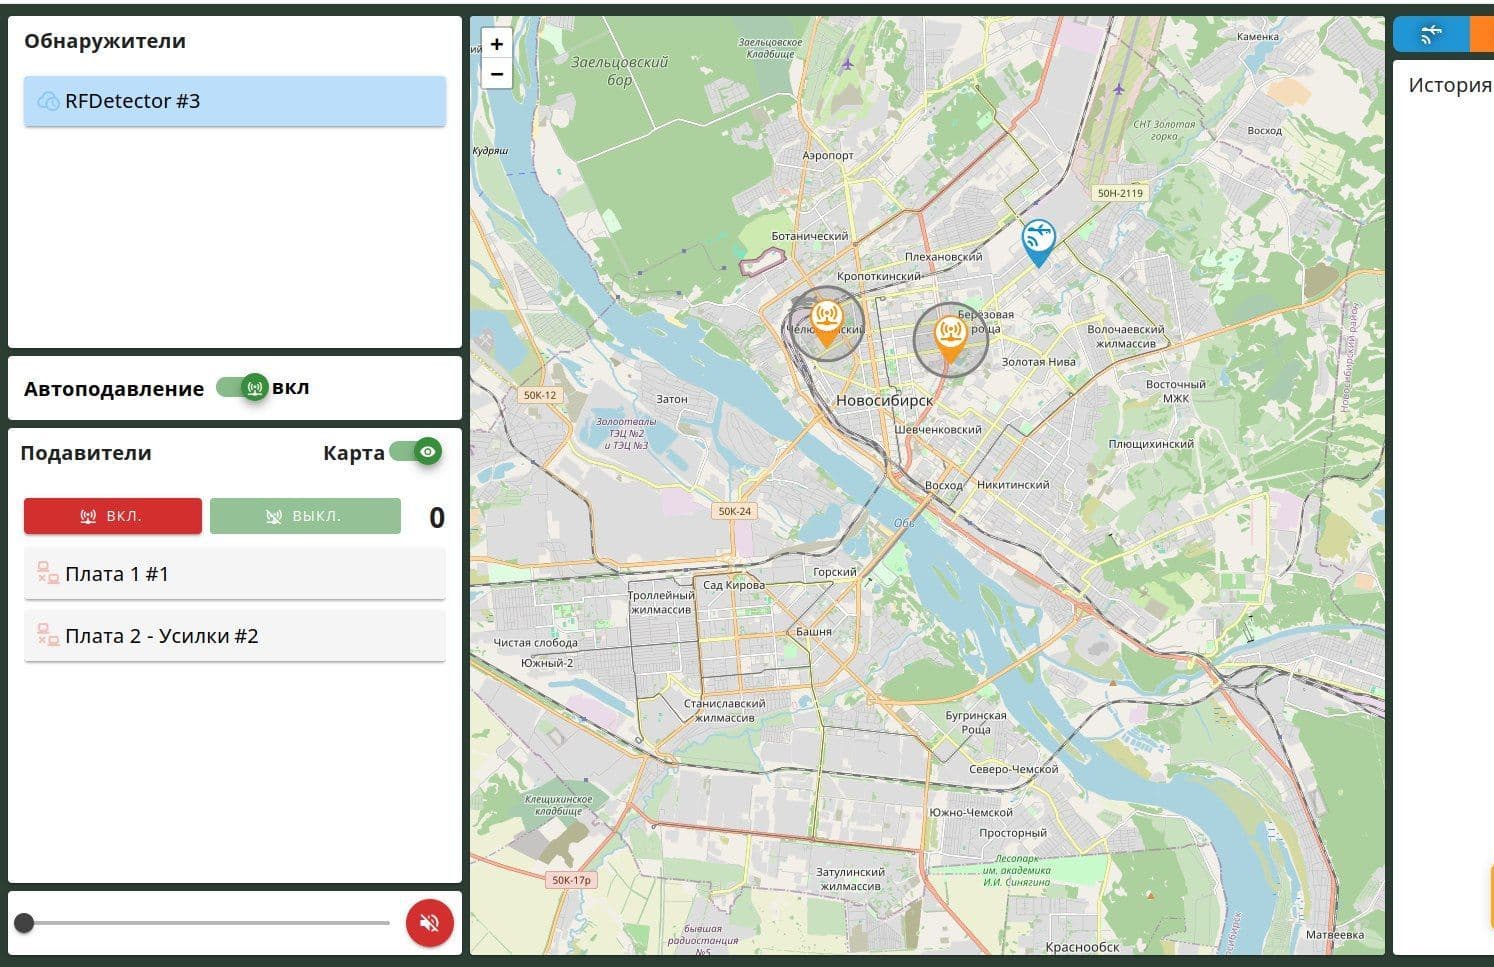Turn off jammers with green ВЫКЛ. button

[x=305, y=516]
